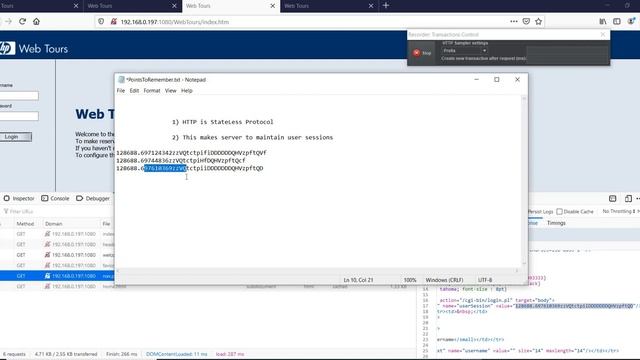Open the Notepad Edit menu
The width and height of the screenshot is (640, 360).
(x=134, y=91)
